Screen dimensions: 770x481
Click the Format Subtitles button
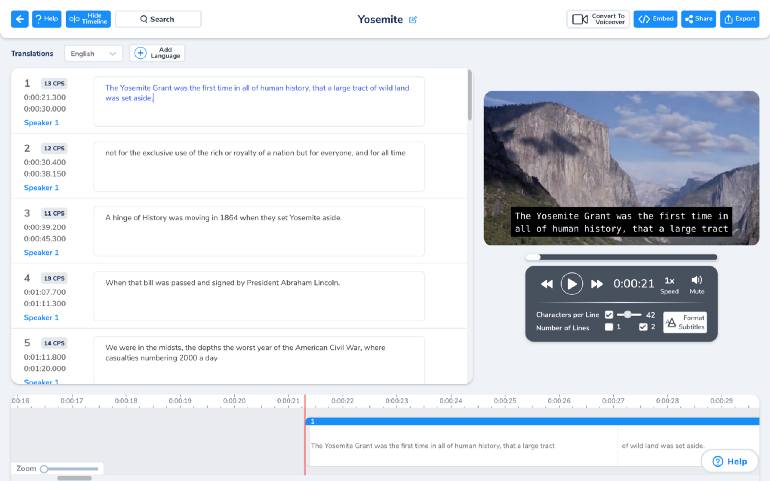[685, 322]
